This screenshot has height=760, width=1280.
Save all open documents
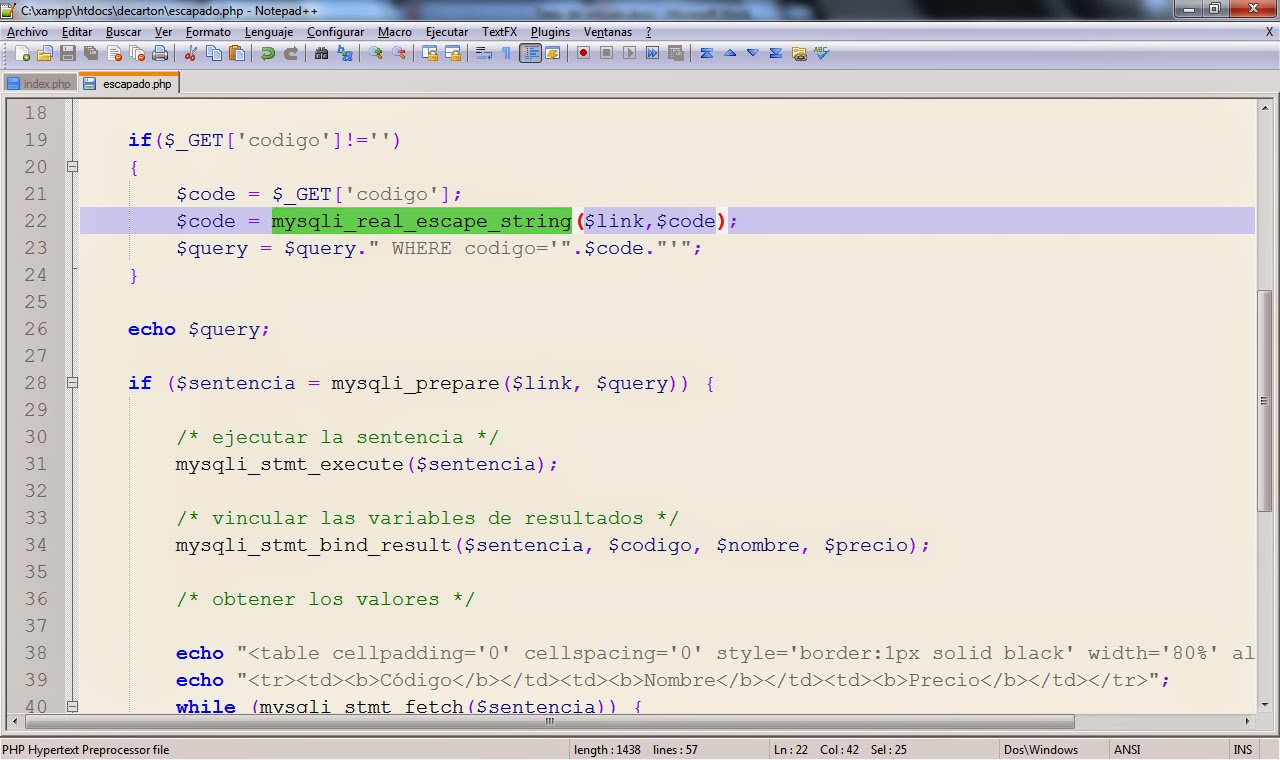pyautogui.click(x=91, y=53)
